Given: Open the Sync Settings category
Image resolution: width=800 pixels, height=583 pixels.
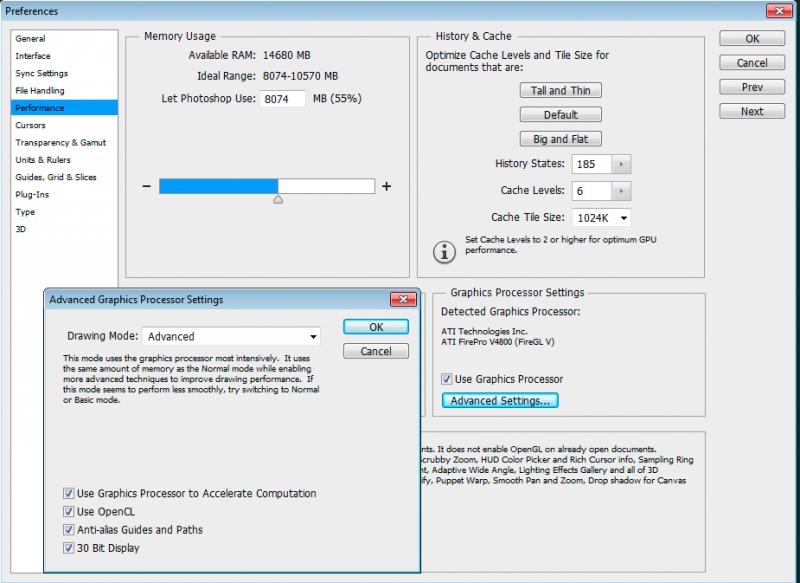Looking at the screenshot, I should click(x=64, y=73).
